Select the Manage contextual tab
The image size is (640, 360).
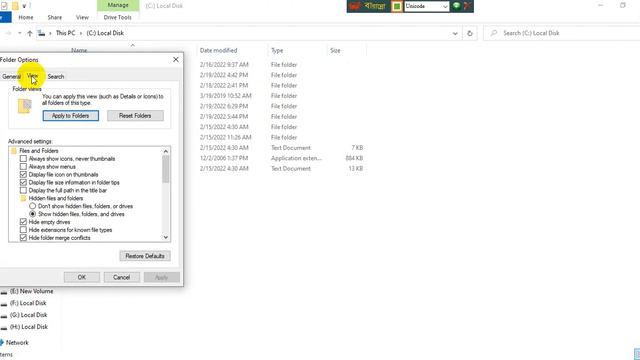pos(118,5)
